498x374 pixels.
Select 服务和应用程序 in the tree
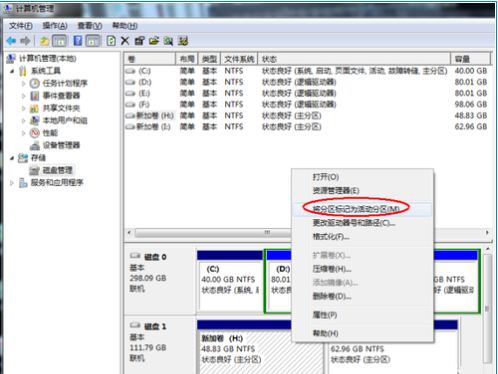point(57,182)
